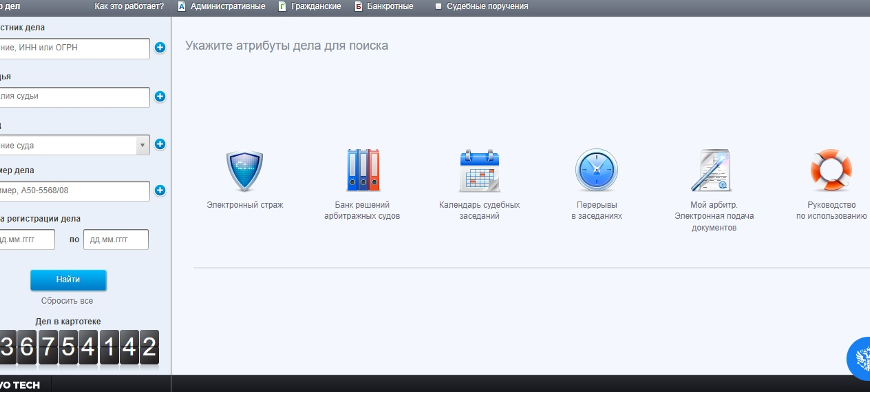
Task: Open the Электронный страж shield icon
Action: (x=245, y=171)
